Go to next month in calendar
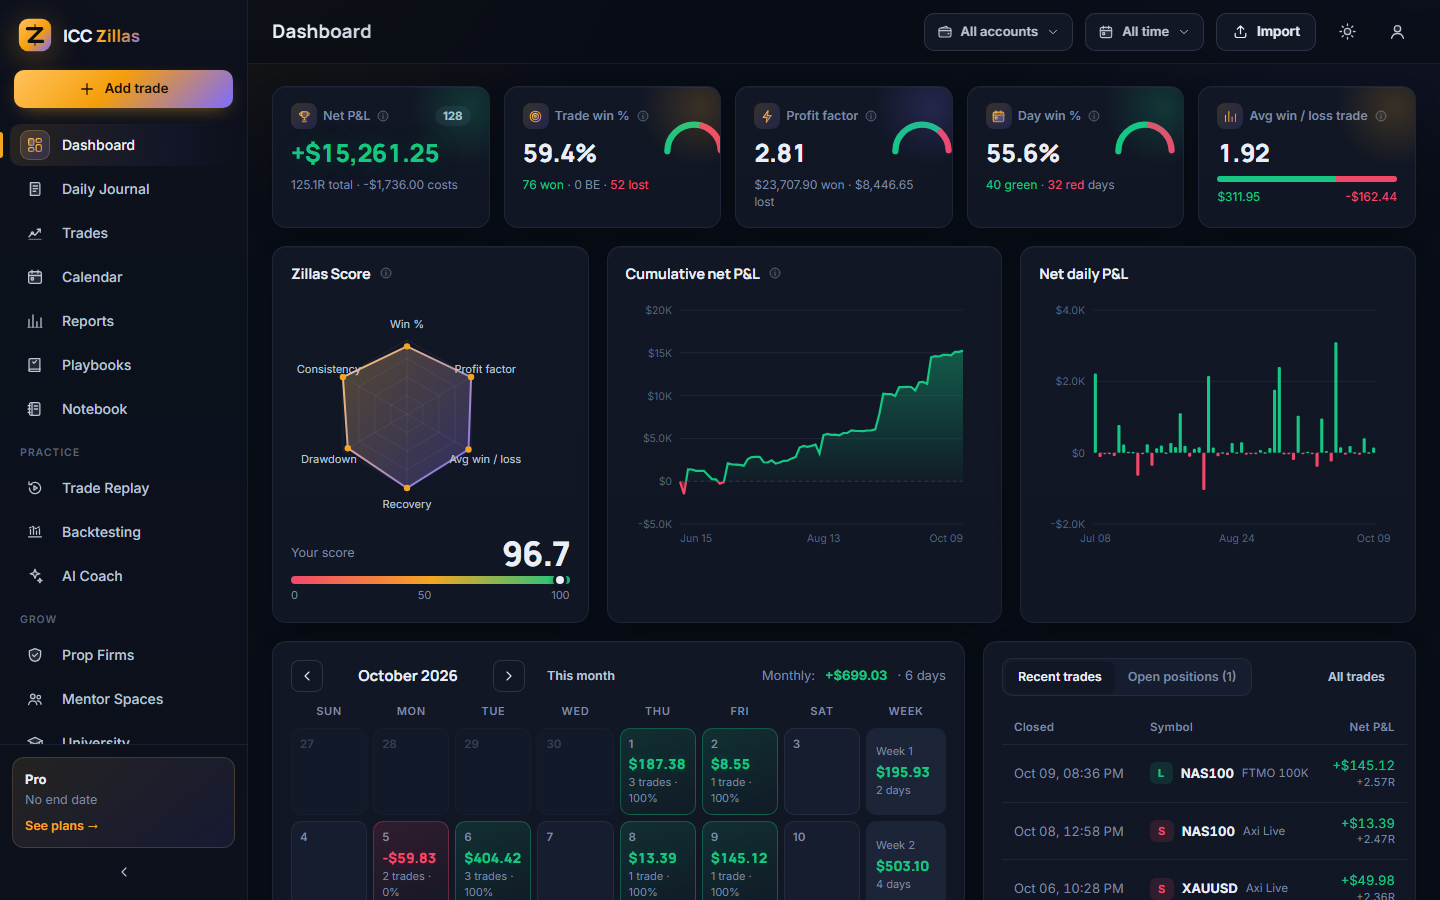Viewport: 1440px width, 900px height. click(509, 676)
